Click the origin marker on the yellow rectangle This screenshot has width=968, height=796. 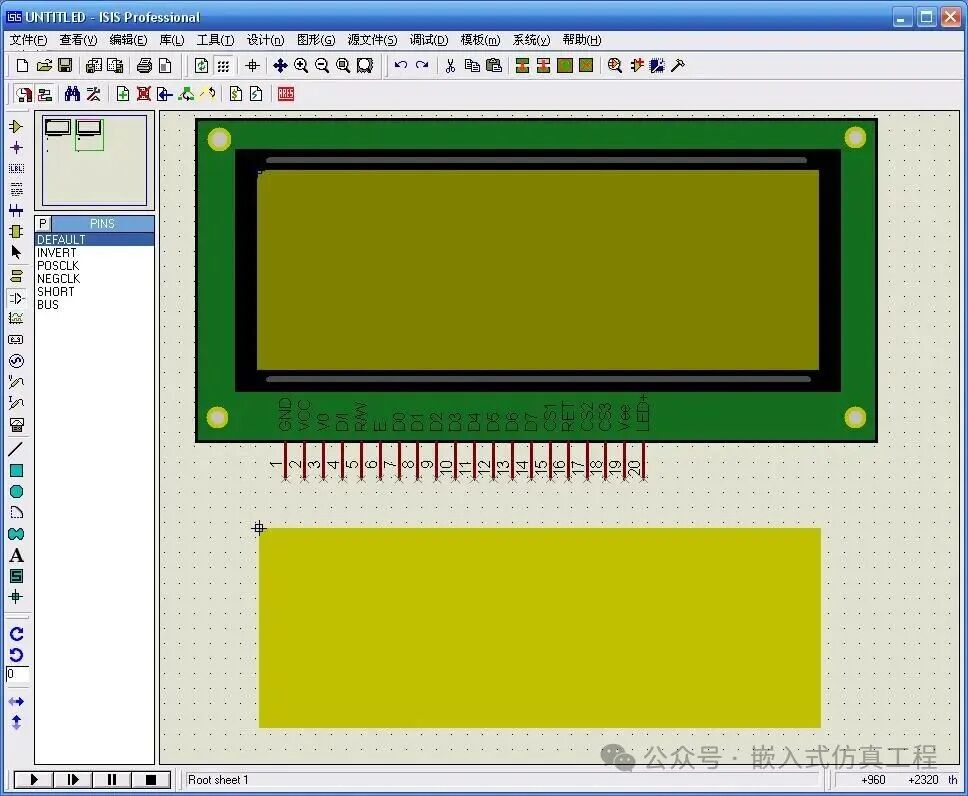259,528
